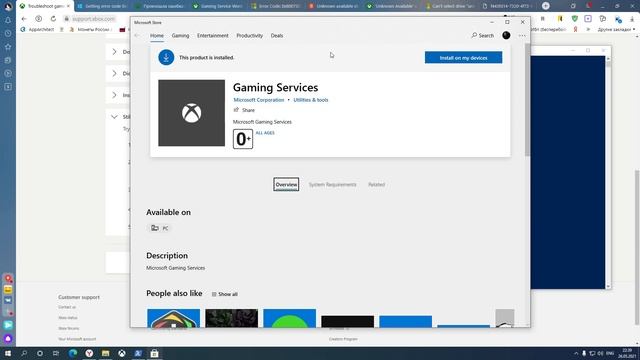Open the Home tab in Microsoft Store
Screen dimensions: 640x360
coord(157,36)
